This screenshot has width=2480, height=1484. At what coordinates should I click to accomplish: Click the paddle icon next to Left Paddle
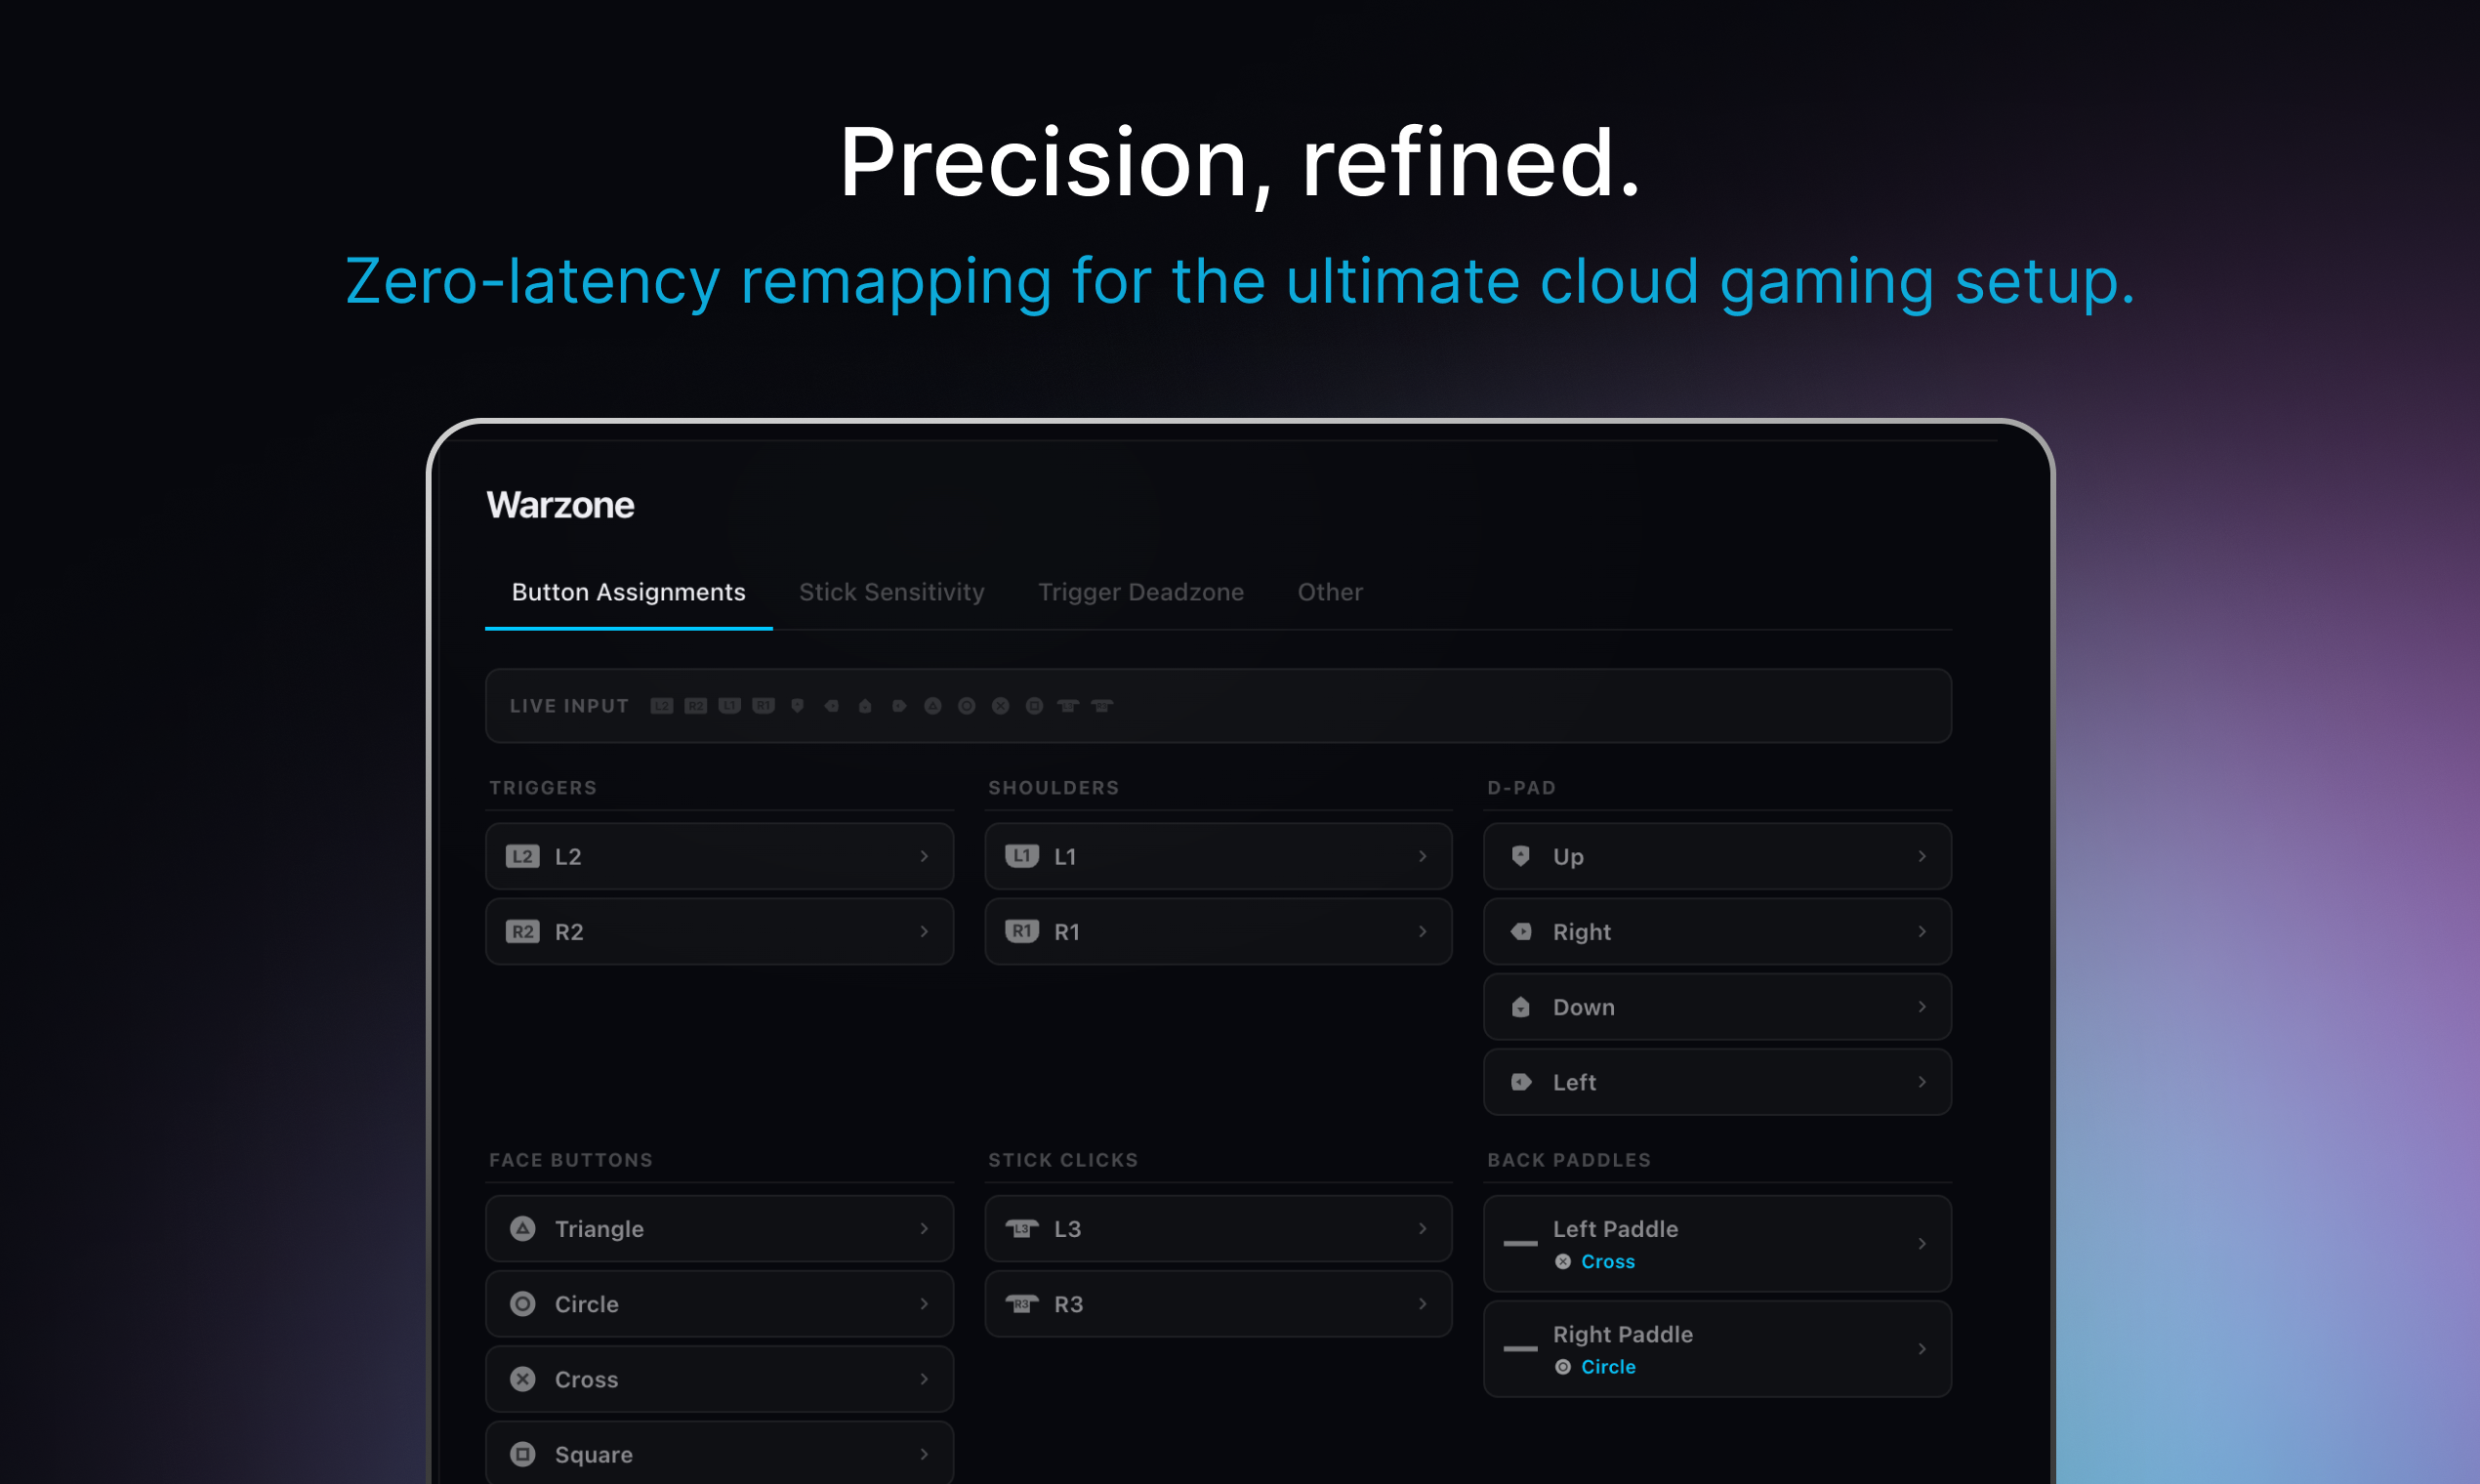[1520, 1244]
